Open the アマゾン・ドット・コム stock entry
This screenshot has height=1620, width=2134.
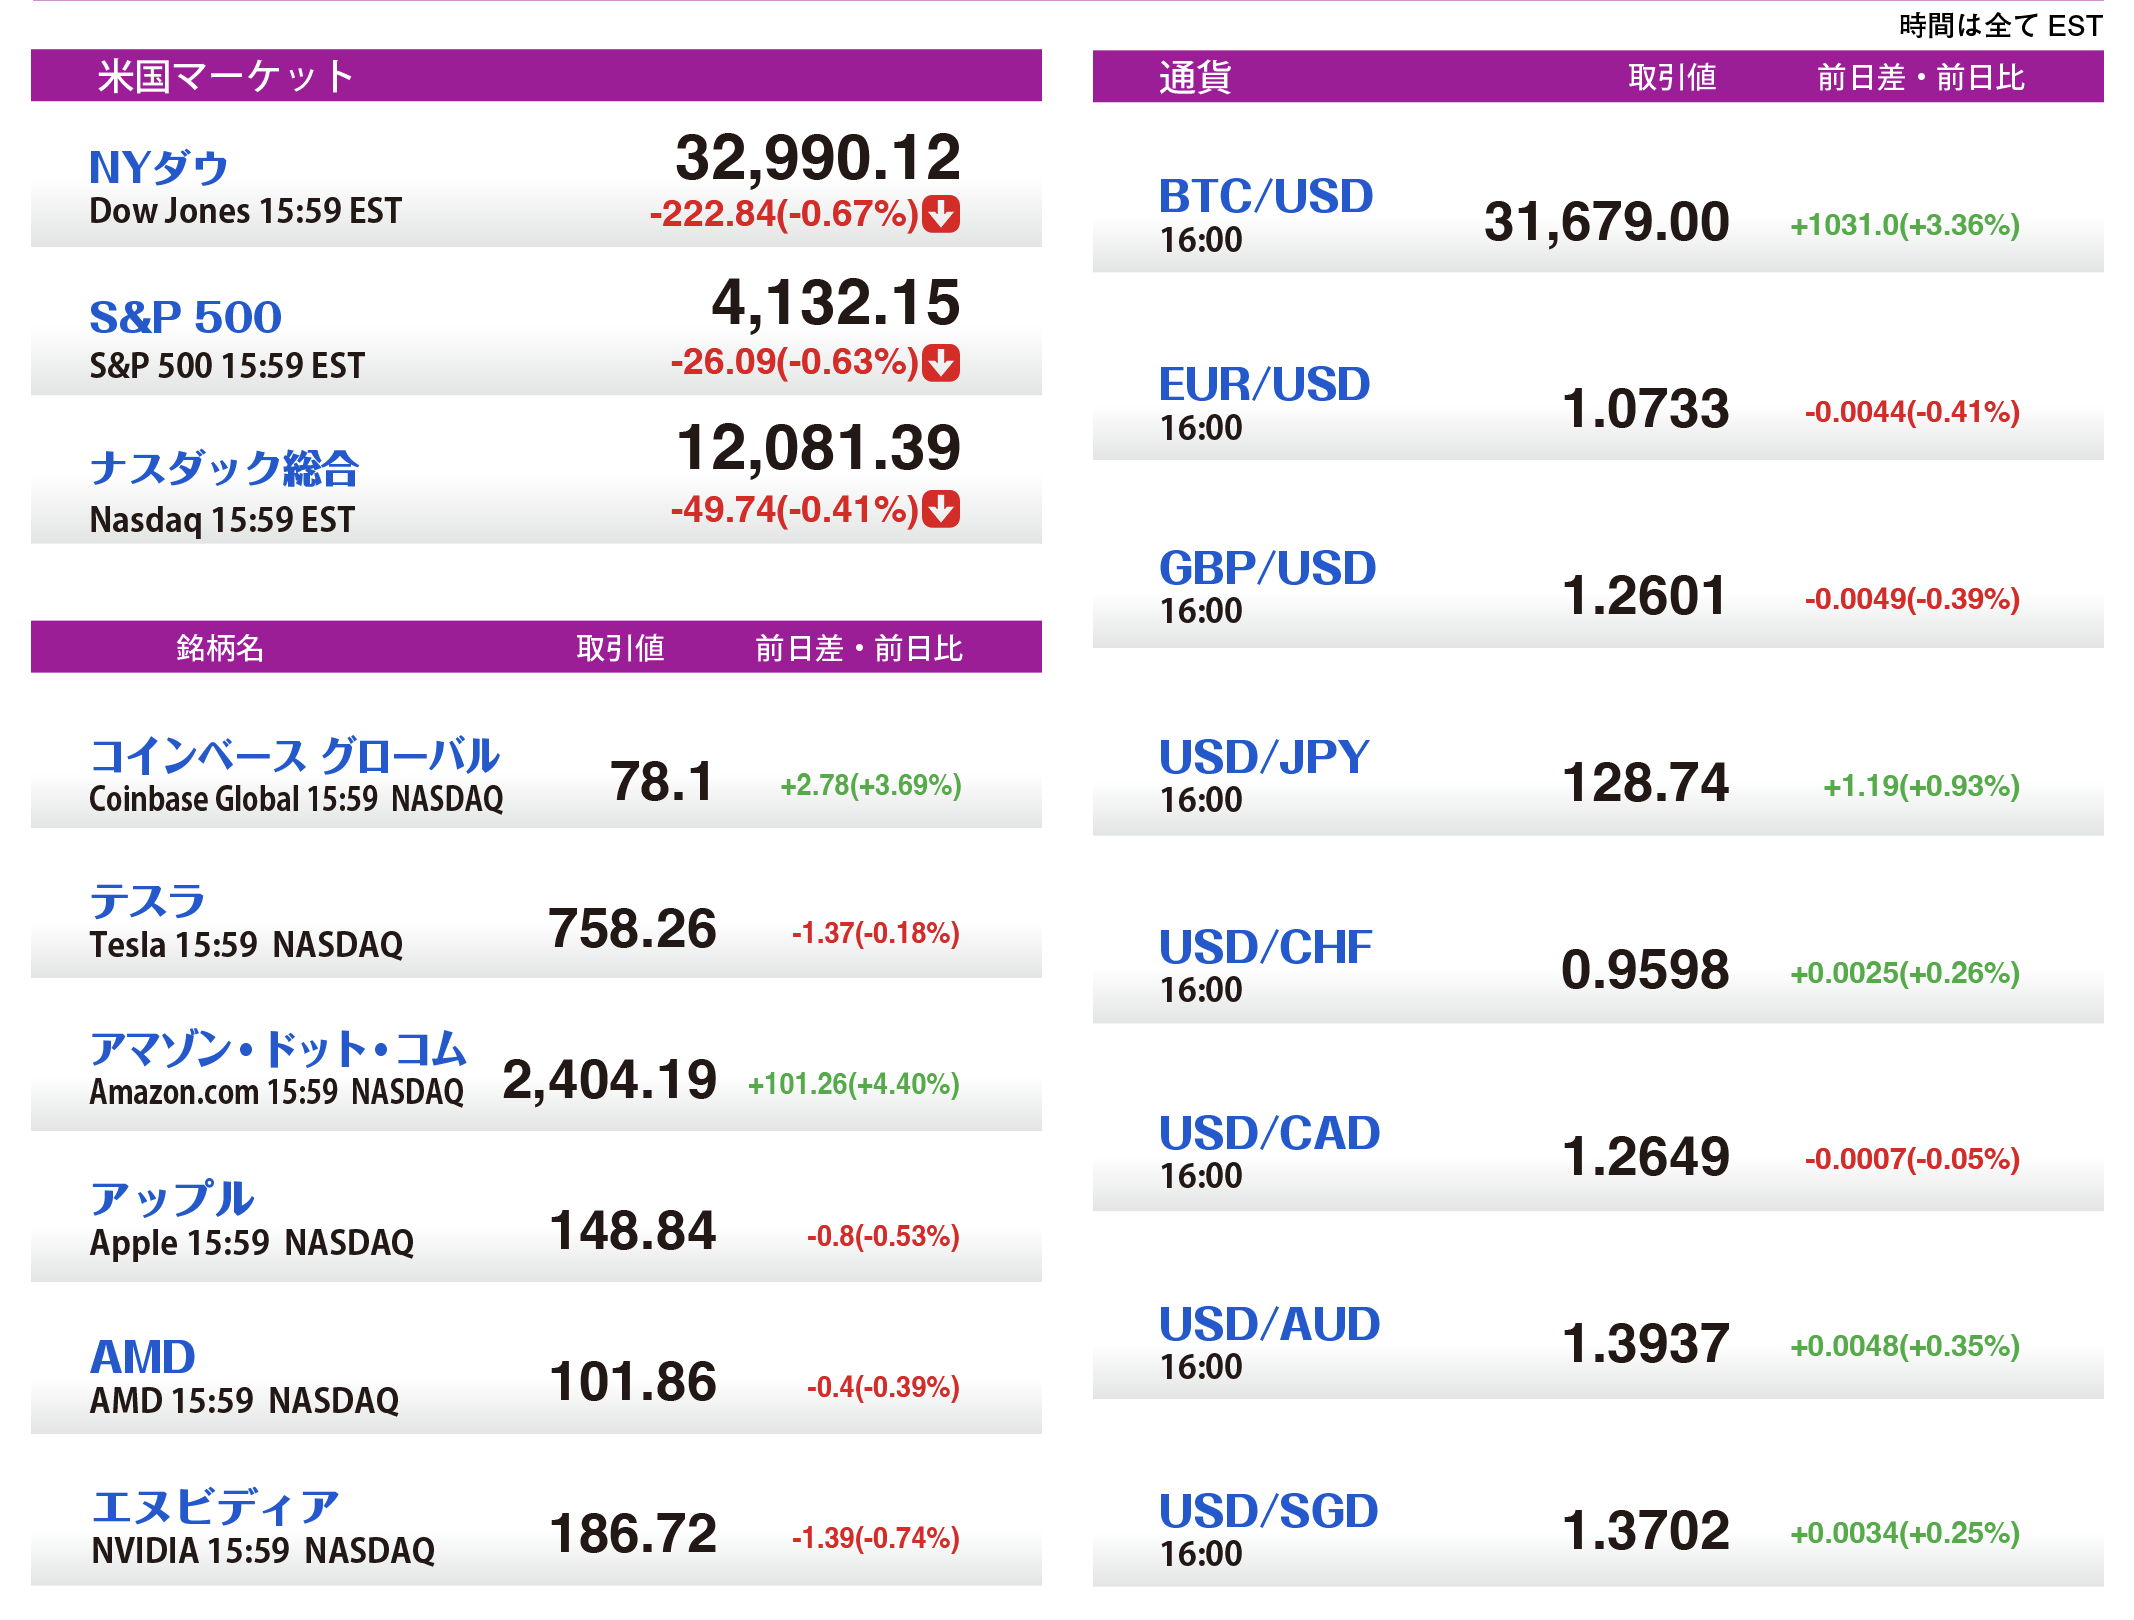pyautogui.click(x=278, y=1049)
